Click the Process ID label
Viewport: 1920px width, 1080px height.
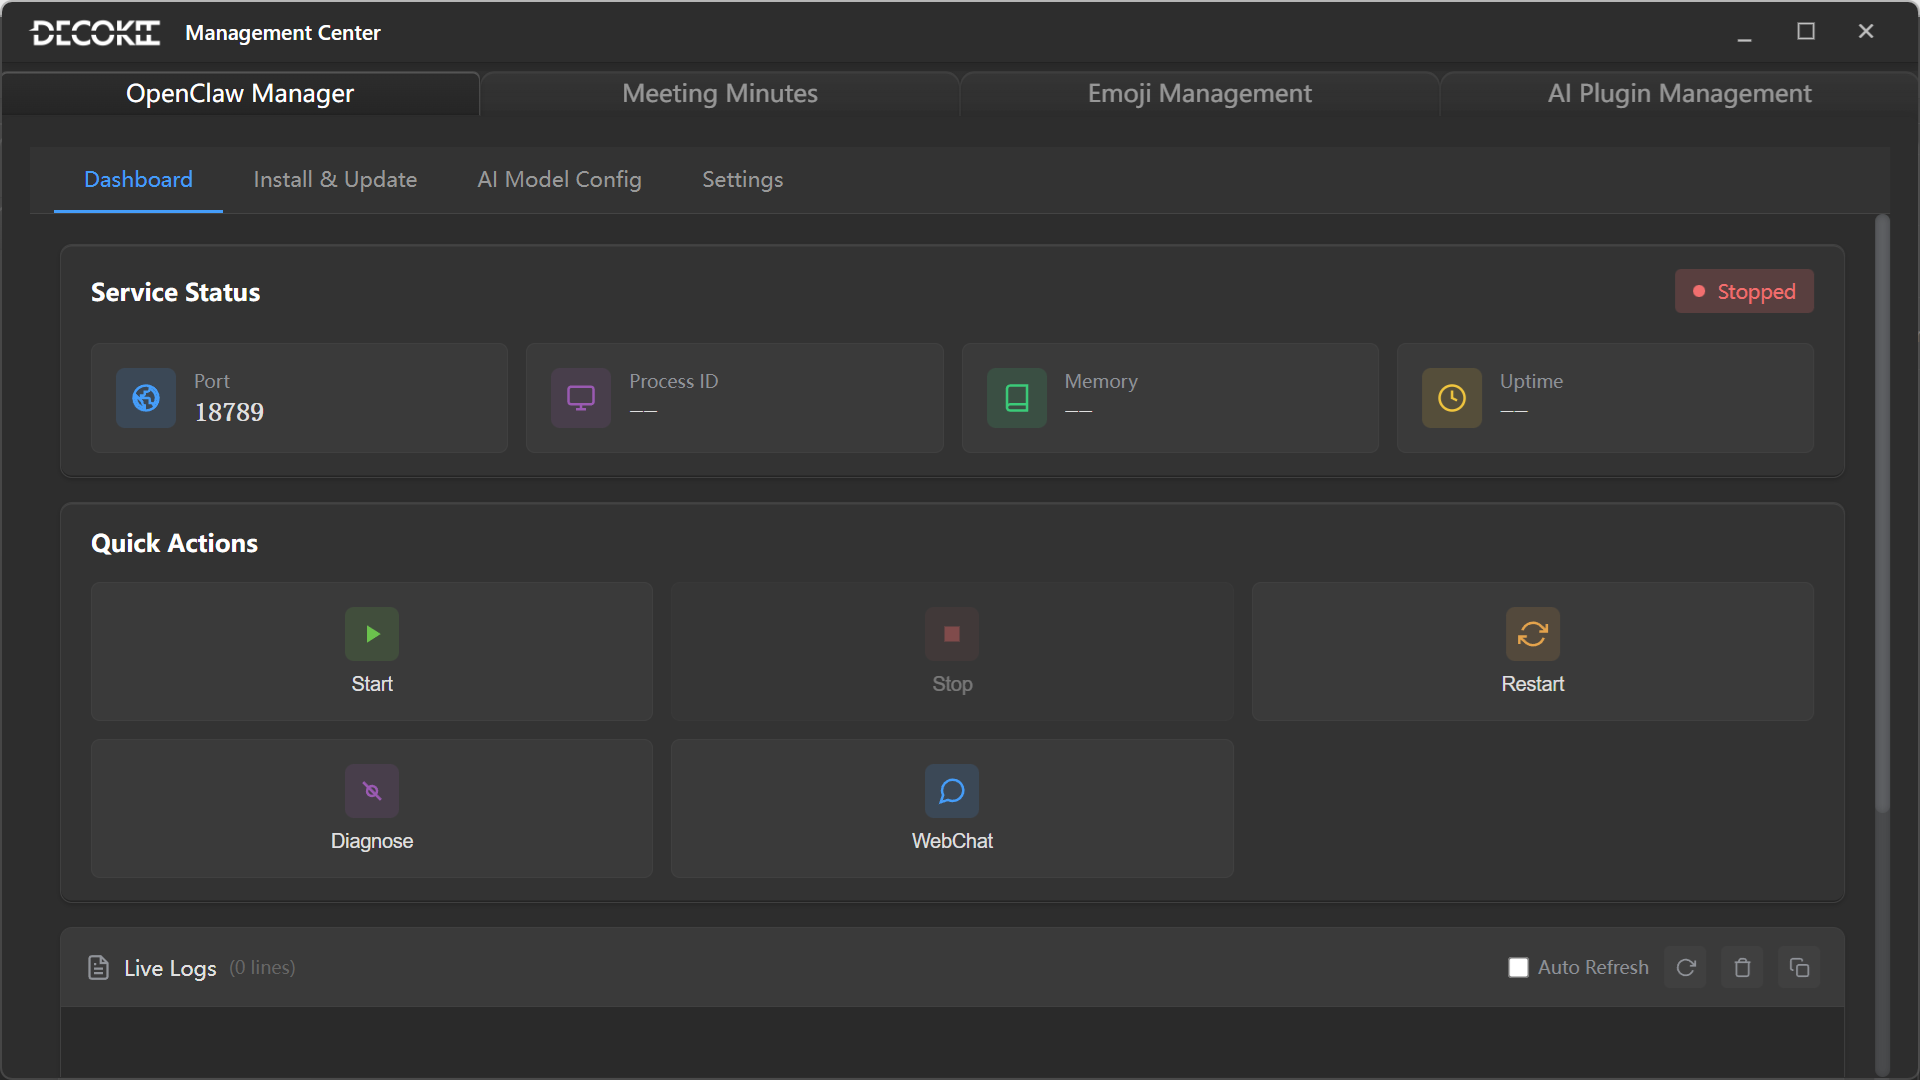coord(674,381)
